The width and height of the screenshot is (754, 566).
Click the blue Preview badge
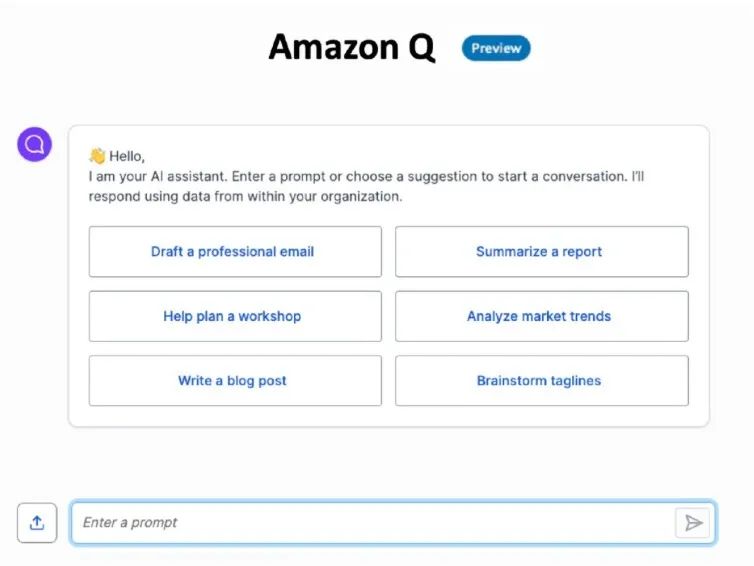[496, 48]
